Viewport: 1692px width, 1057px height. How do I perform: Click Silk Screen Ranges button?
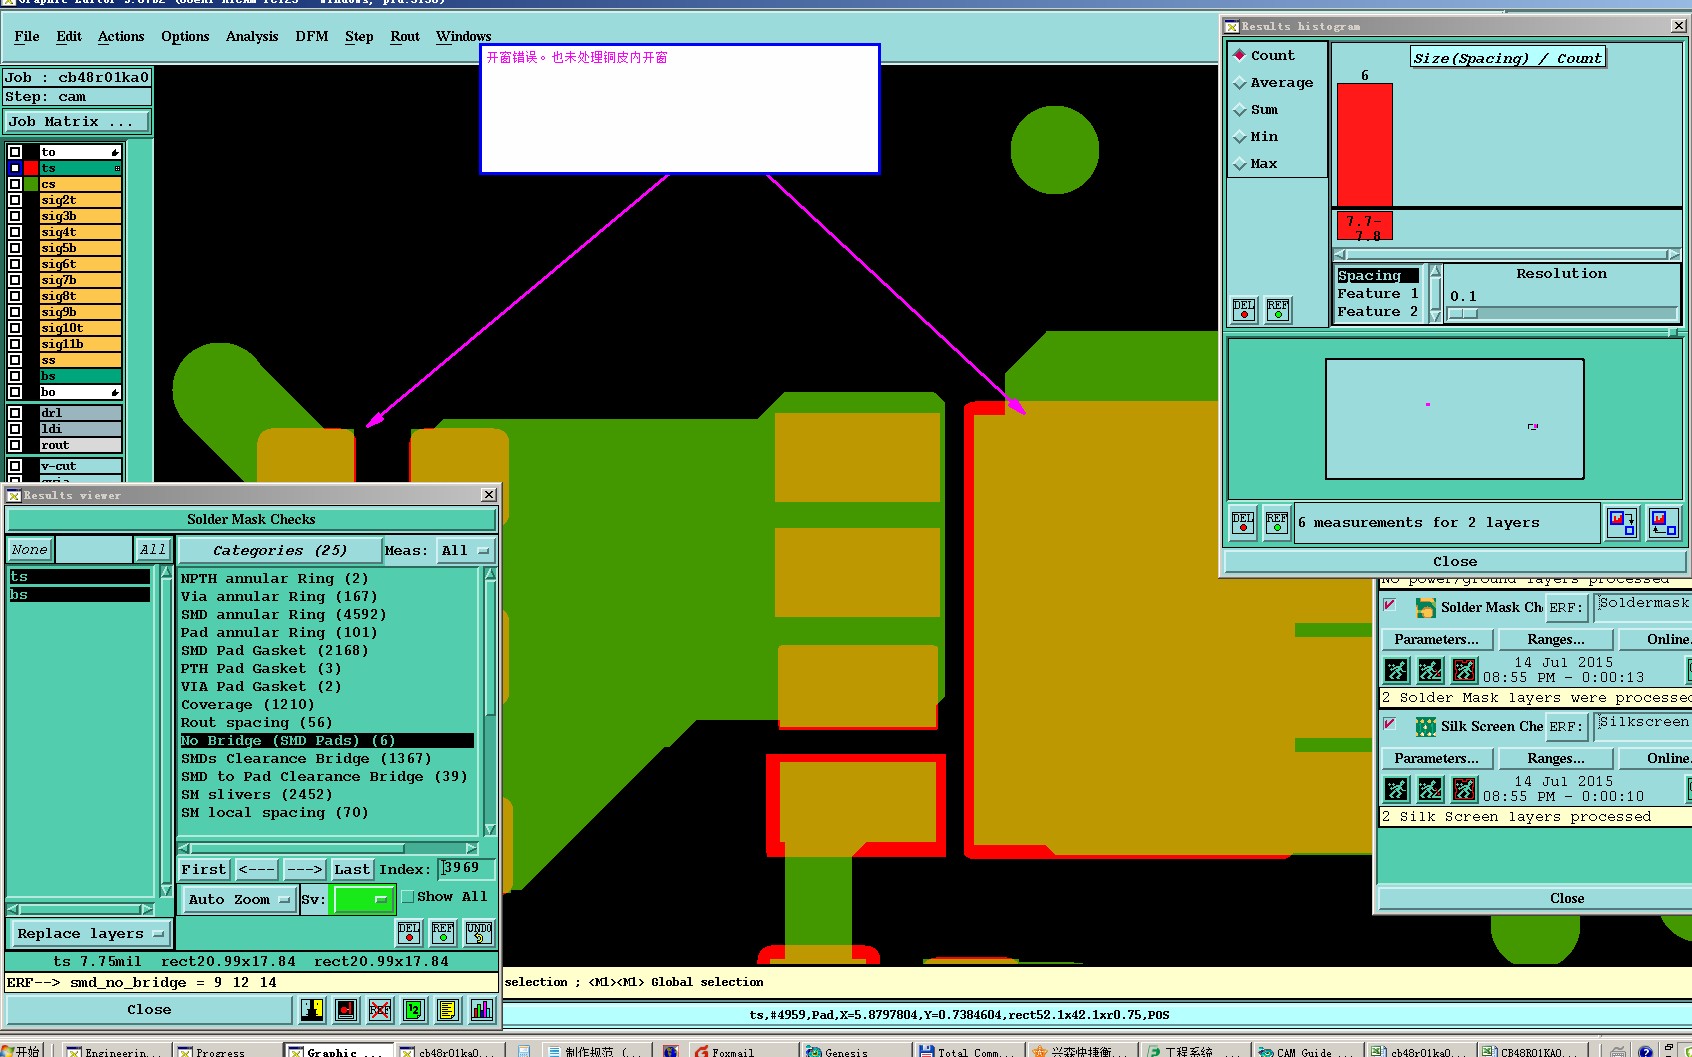[1555, 759]
